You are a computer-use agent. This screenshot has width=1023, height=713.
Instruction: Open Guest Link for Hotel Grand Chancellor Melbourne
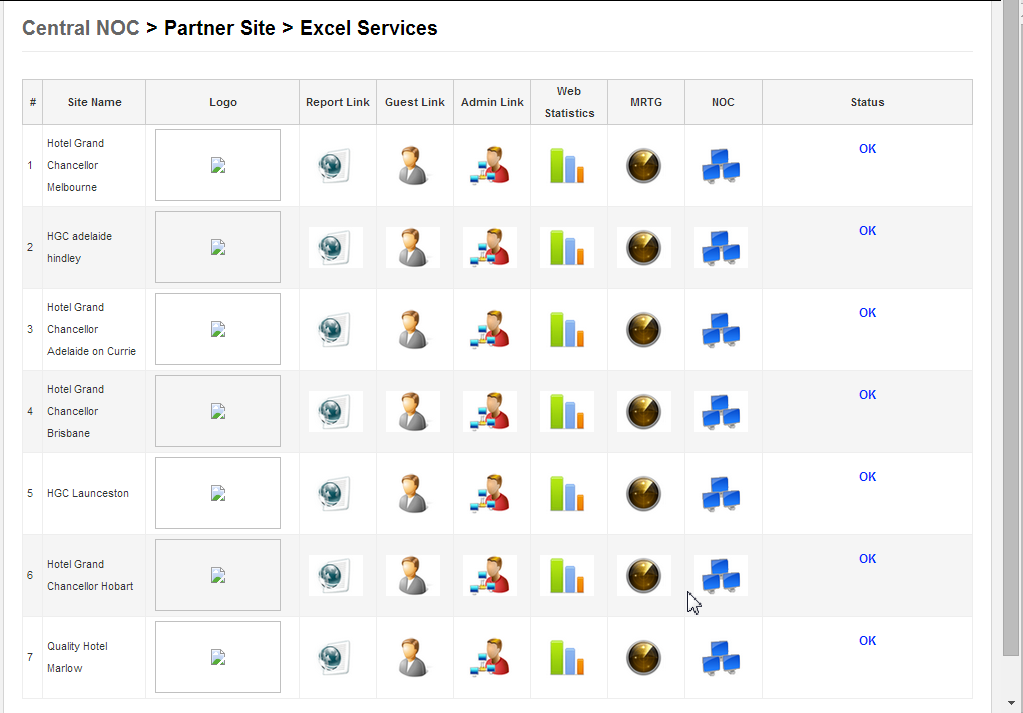coord(413,166)
